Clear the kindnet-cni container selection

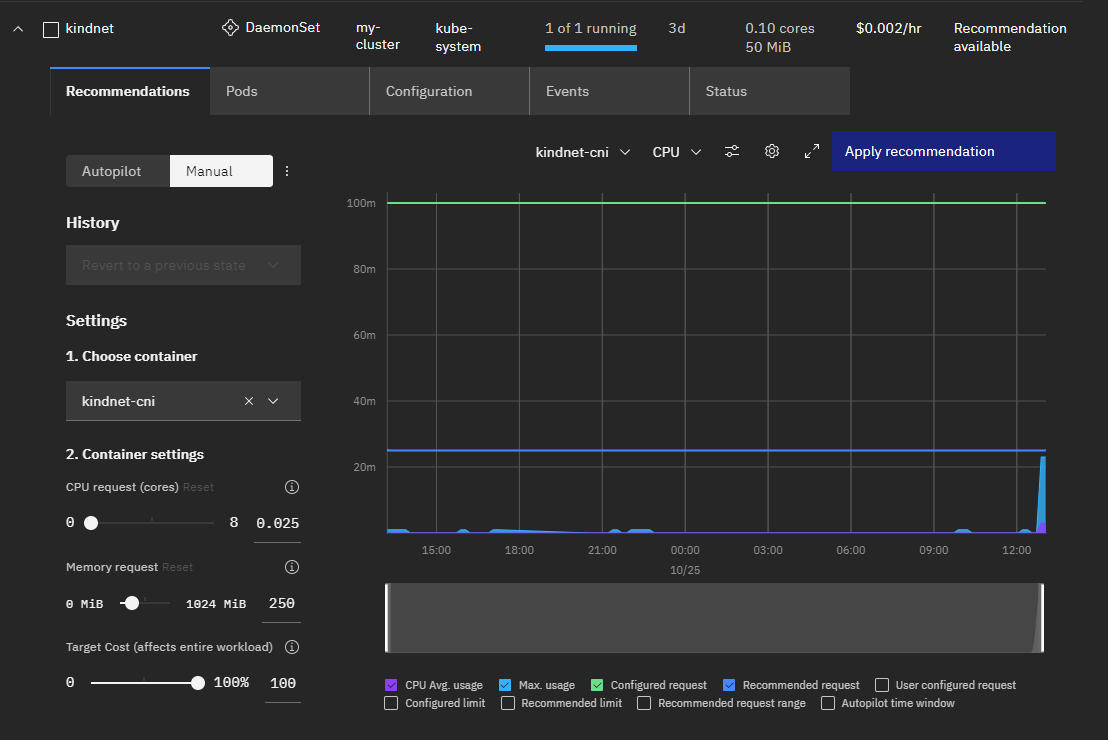coord(249,401)
